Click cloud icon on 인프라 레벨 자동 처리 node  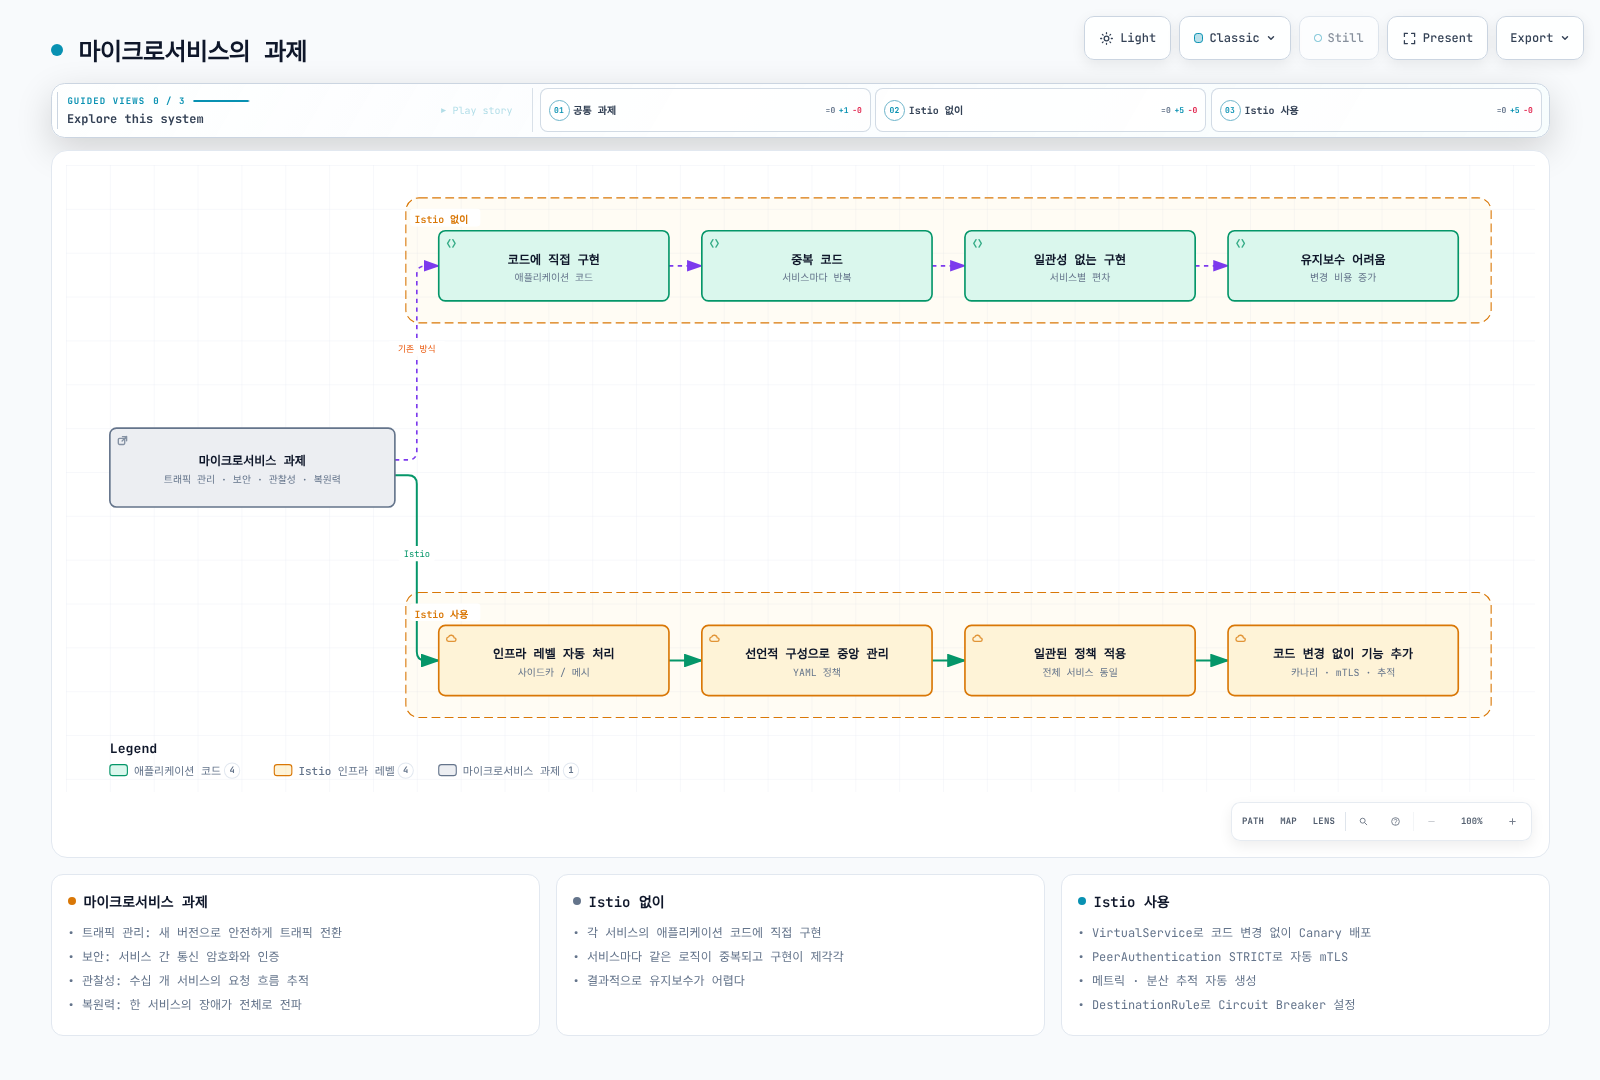[451, 638]
